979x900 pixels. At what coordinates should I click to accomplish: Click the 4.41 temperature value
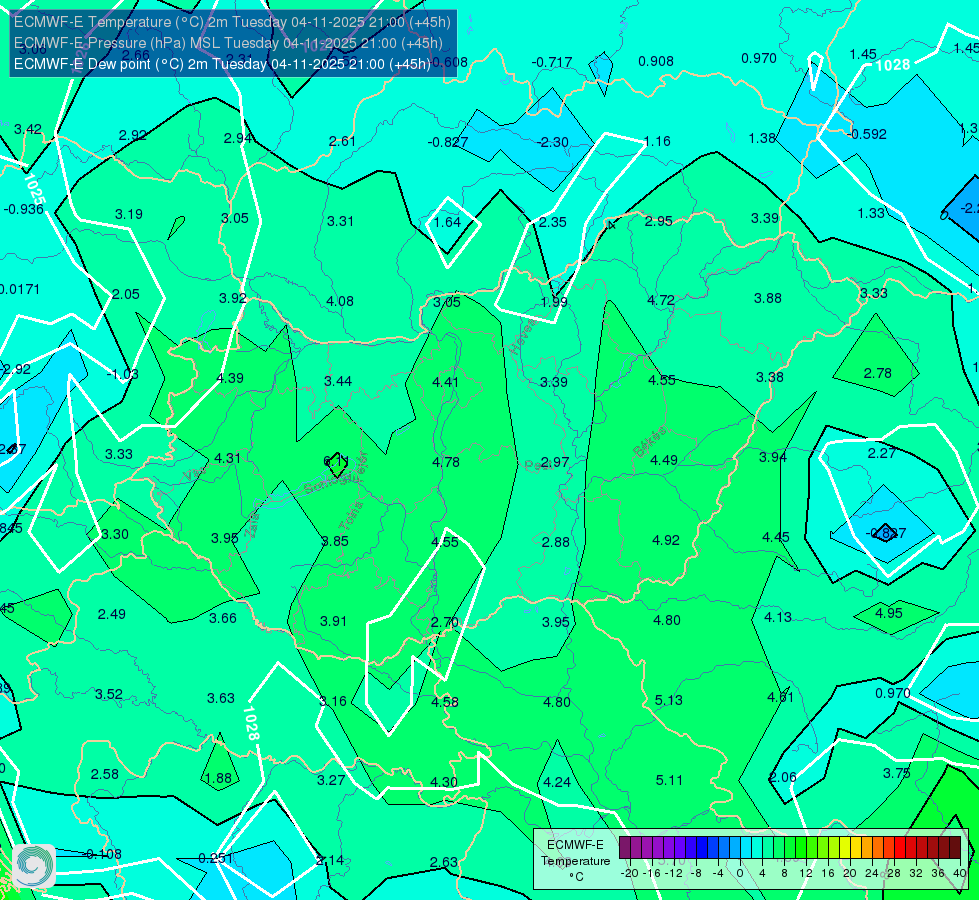tap(445, 382)
